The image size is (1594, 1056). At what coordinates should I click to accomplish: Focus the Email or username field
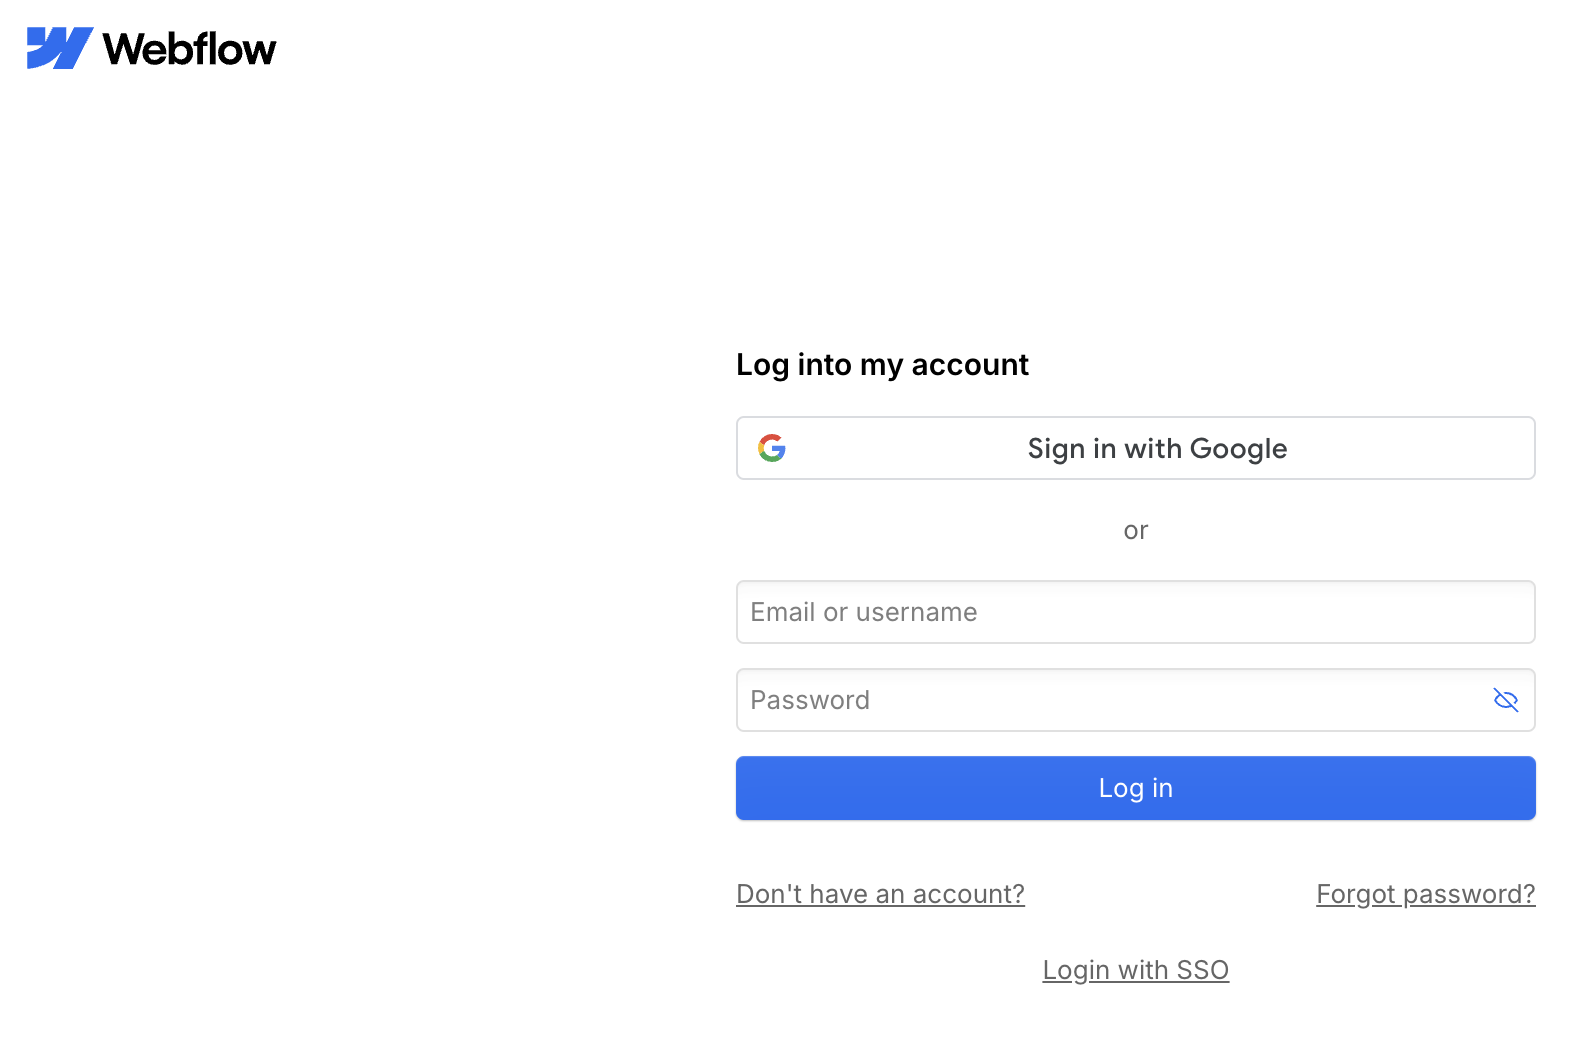coord(1136,612)
